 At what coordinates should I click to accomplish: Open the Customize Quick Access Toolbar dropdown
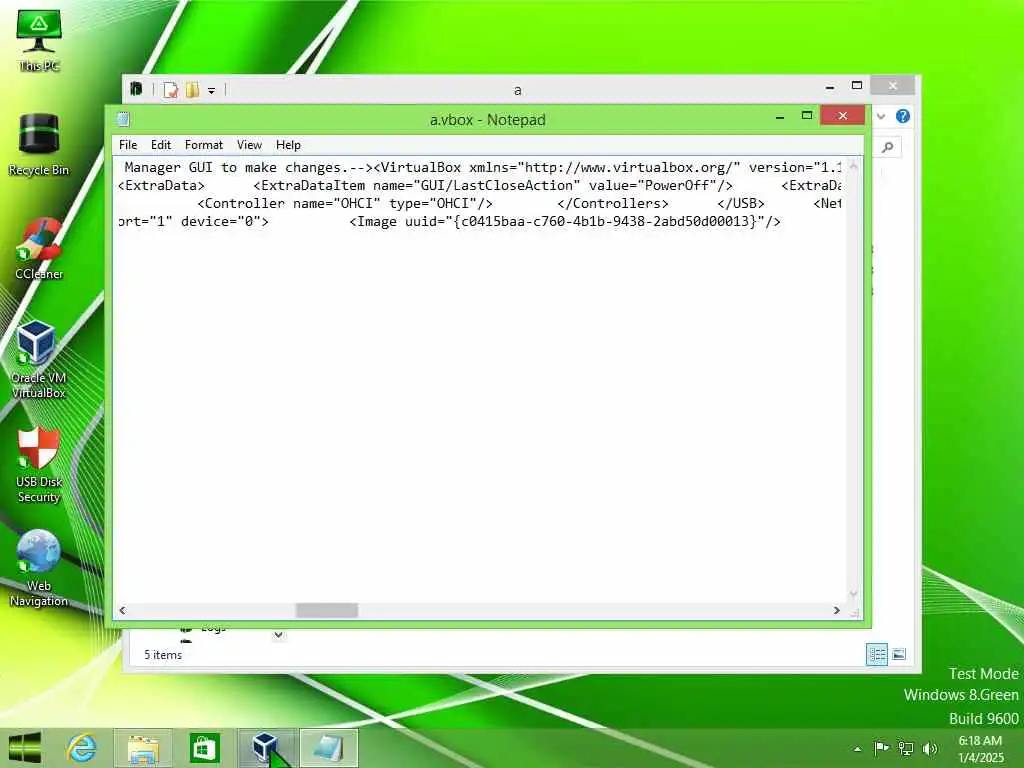pos(212,91)
